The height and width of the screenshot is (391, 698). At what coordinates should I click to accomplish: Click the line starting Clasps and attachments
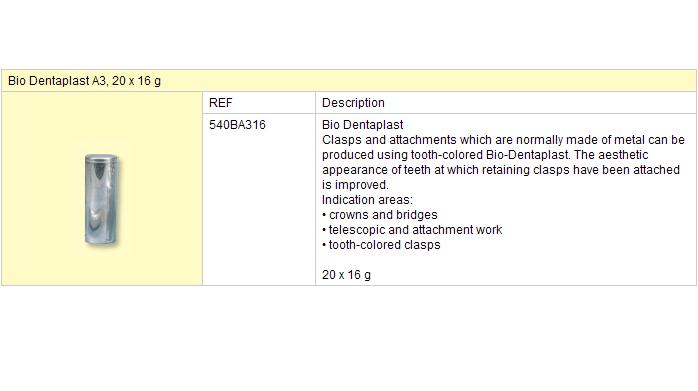click(x=503, y=140)
